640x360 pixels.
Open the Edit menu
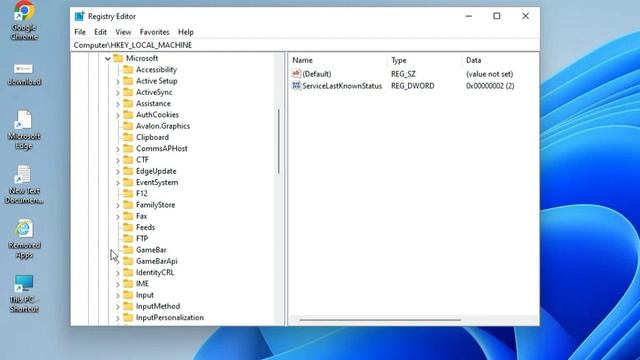click(100, 32)
